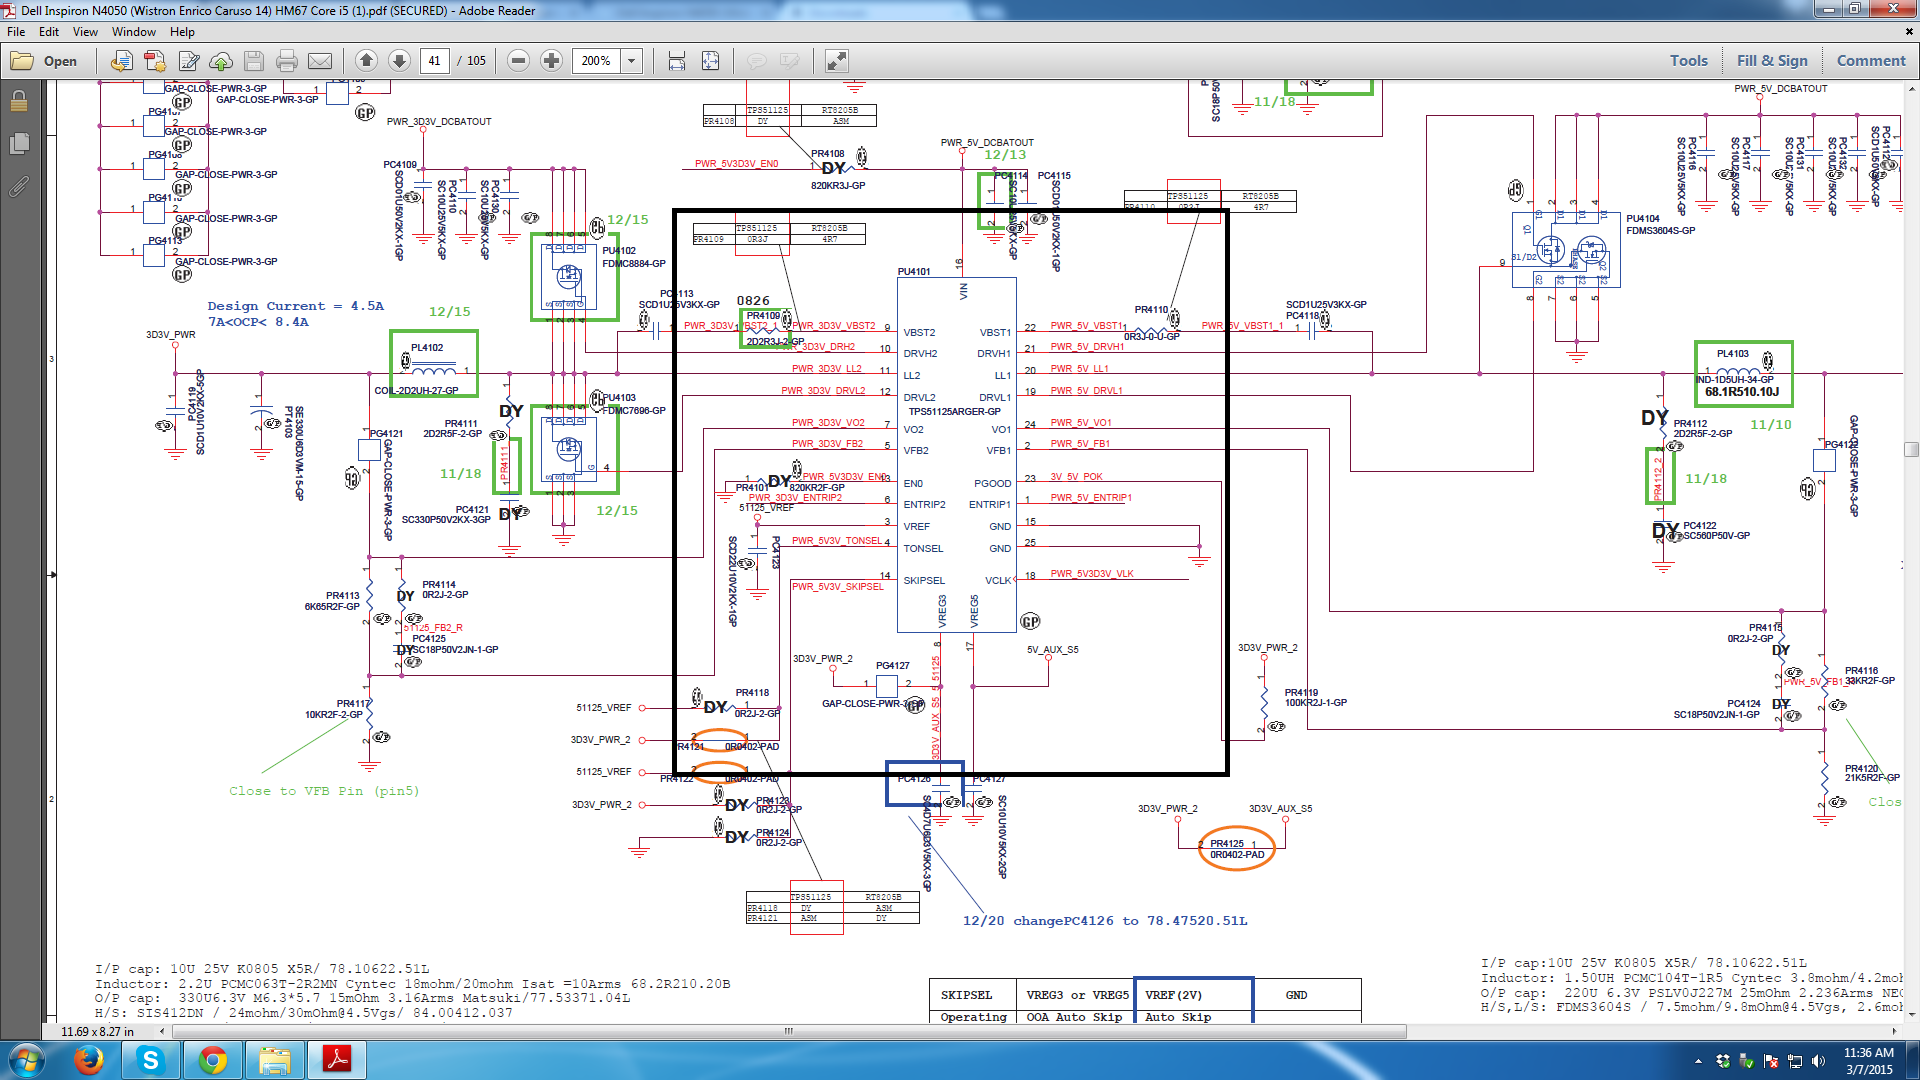
Task: Go to previous page arrow
Action: pyautogui.click(x=366, y=61)
